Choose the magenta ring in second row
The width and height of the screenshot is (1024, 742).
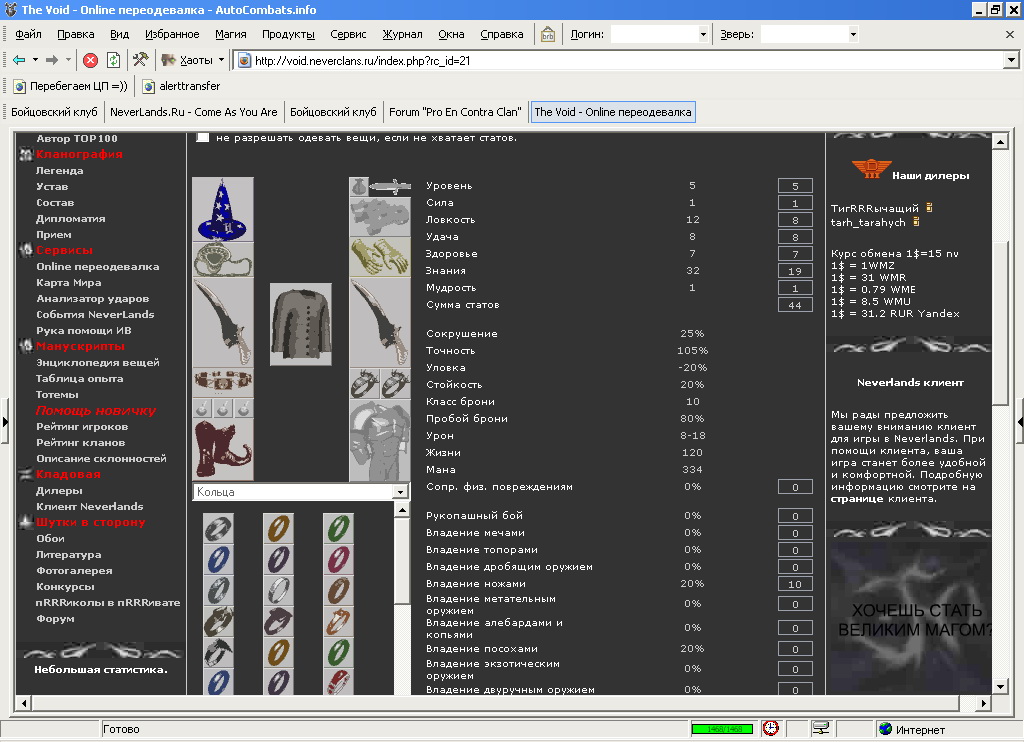pos(338,559)
